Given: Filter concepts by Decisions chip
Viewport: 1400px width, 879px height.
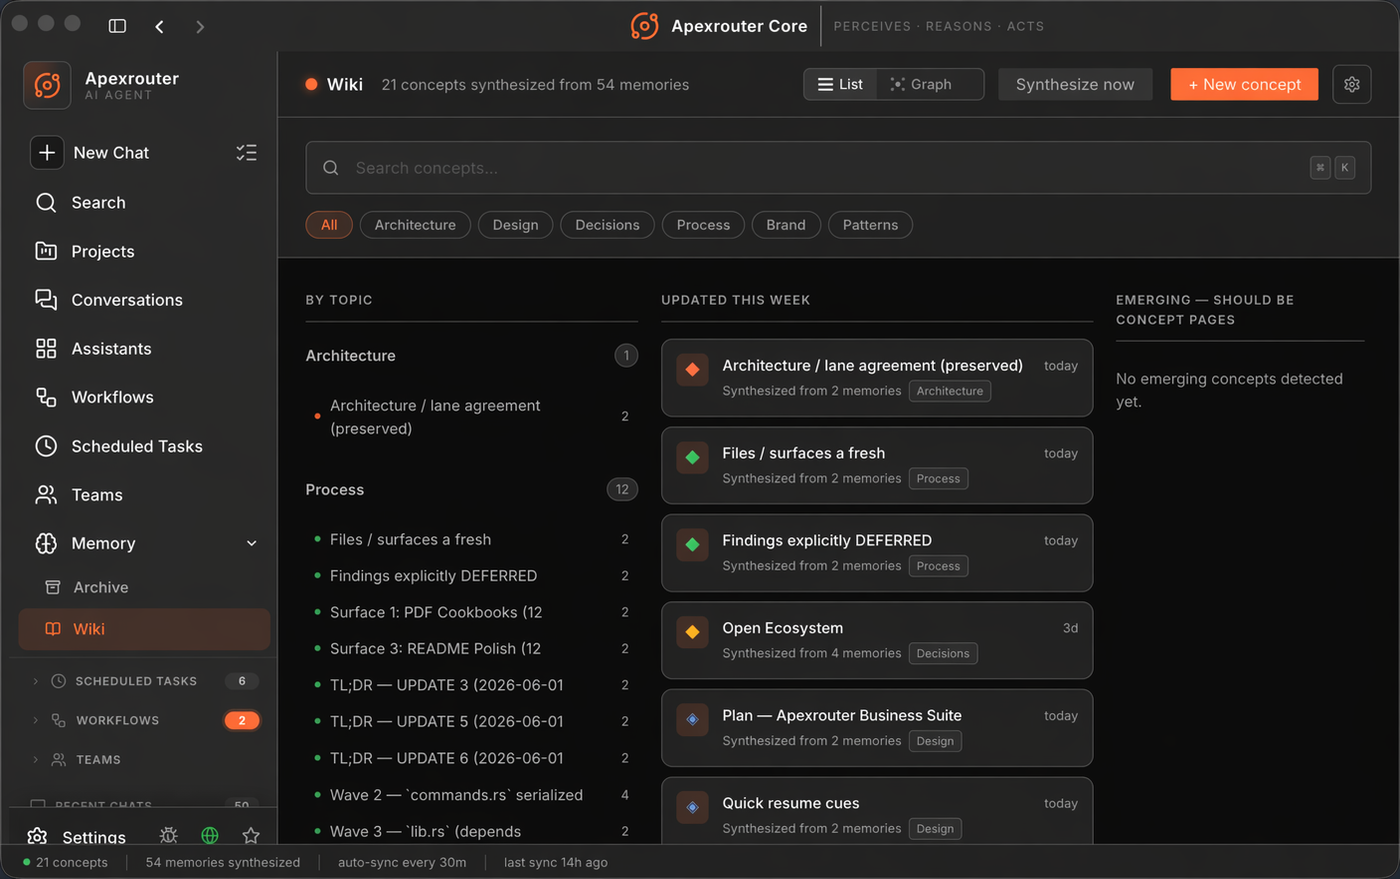Looking at the screenshot, I should pyautogui.click(x=607, y=225).
